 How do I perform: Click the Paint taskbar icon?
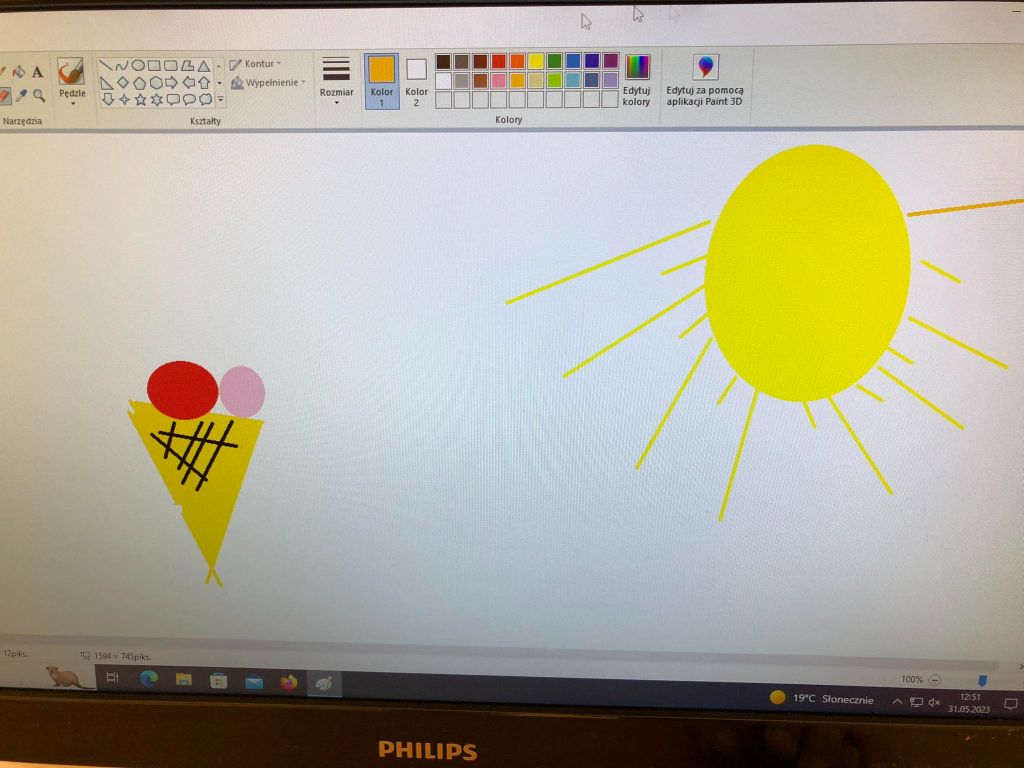click(324, 684)
